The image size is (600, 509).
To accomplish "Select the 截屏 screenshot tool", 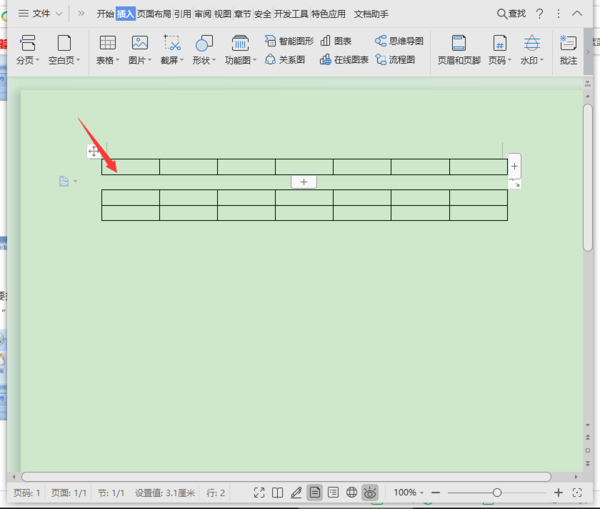I will click(172, 50).
